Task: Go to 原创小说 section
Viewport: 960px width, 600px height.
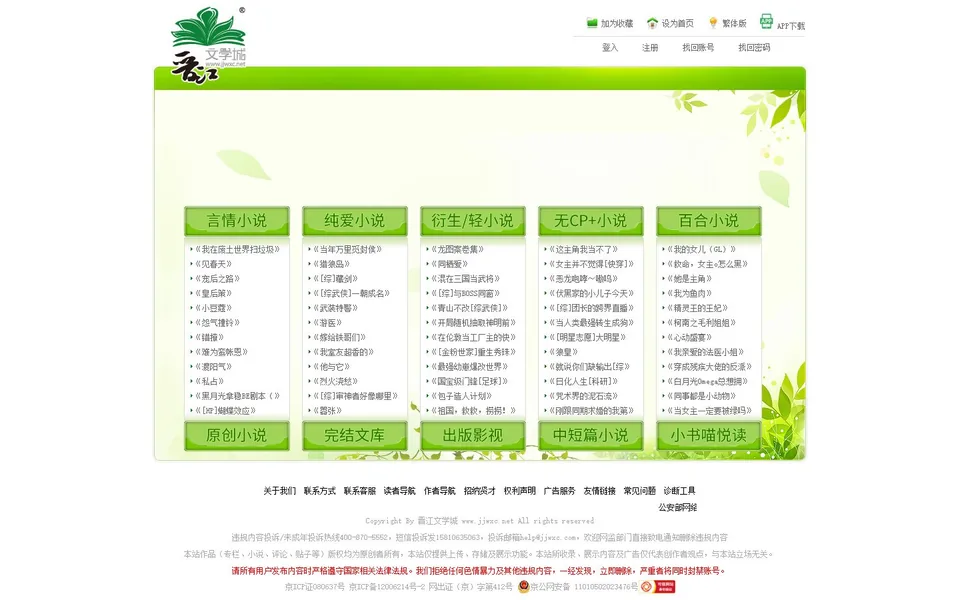Action: point(237,435)
